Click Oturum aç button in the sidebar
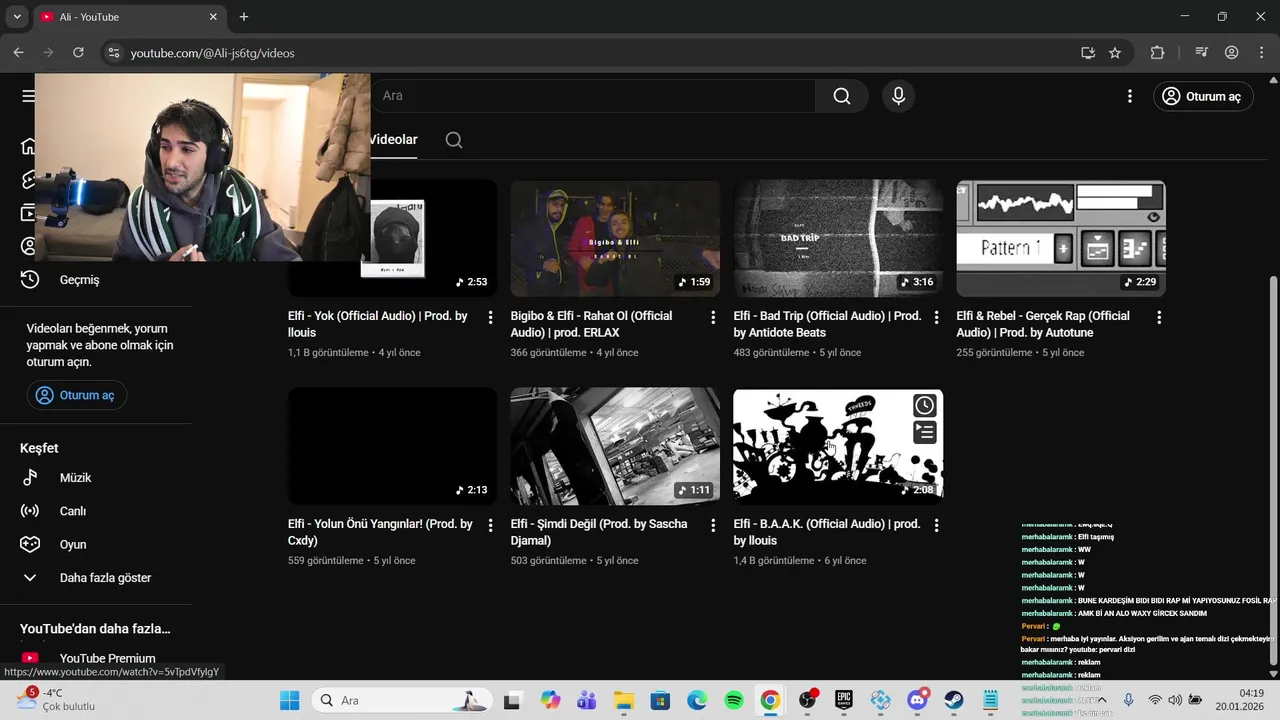Viewport: 1280px width, 720px height. pos(76,395)
